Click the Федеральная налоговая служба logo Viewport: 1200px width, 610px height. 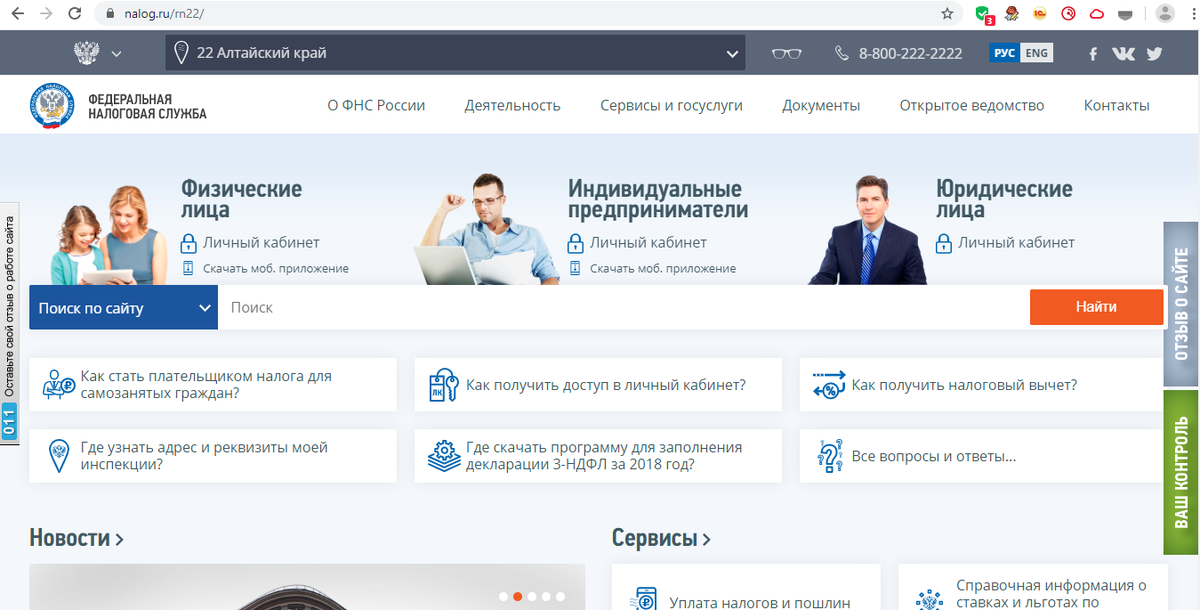tap(118, 105)
